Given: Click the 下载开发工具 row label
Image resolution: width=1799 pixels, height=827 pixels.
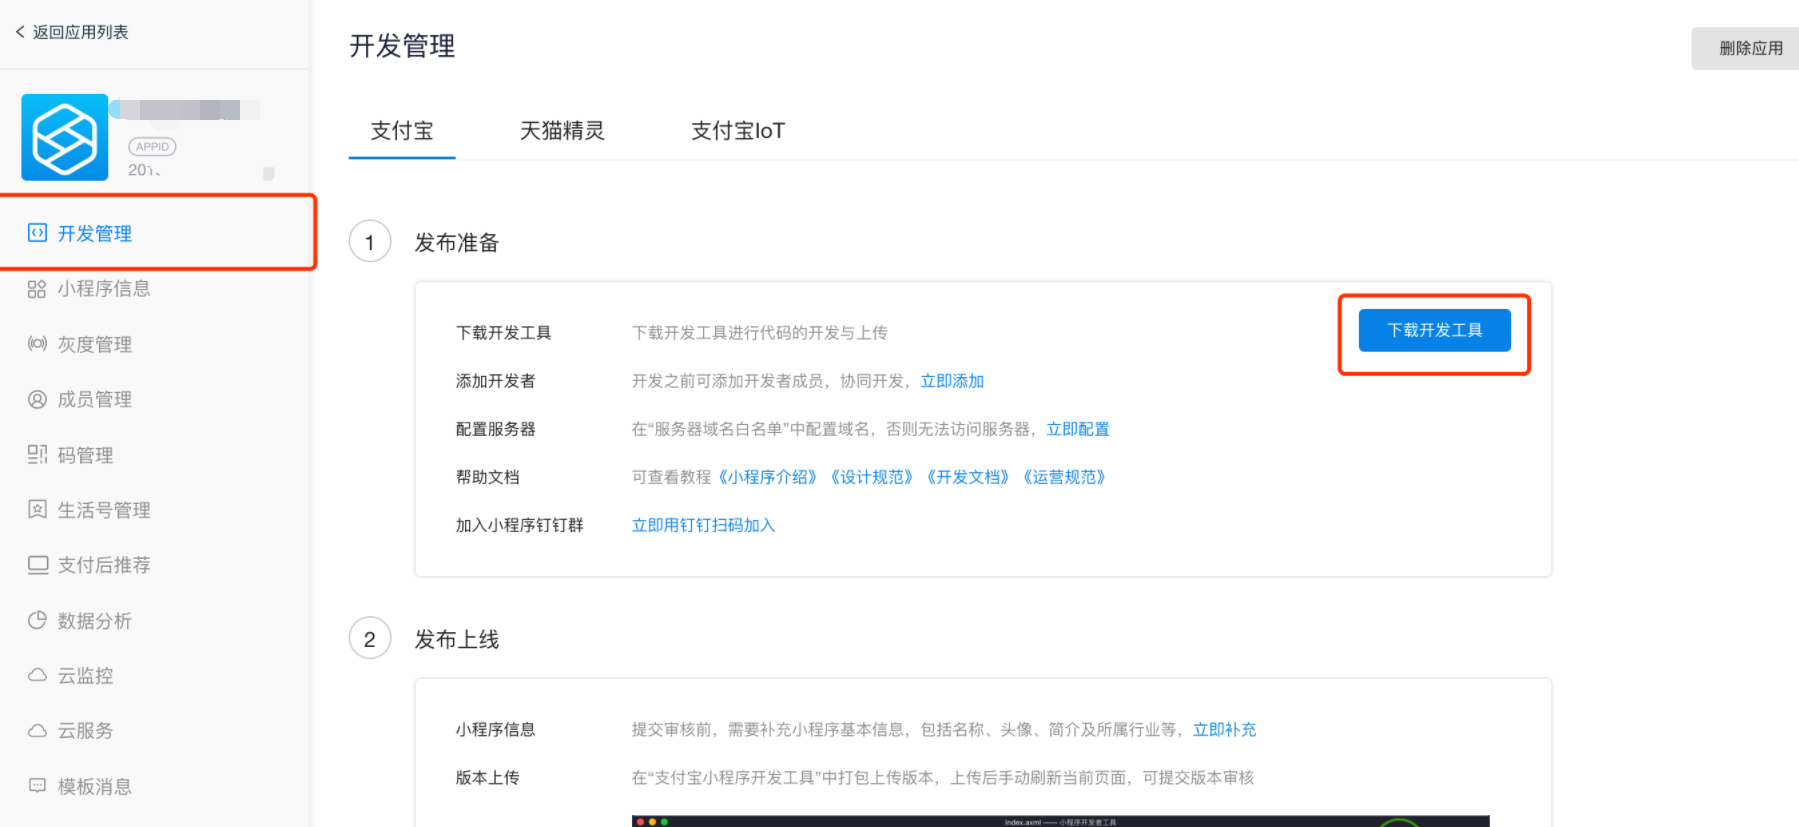Looking at the screenshot, I should 504,333.
